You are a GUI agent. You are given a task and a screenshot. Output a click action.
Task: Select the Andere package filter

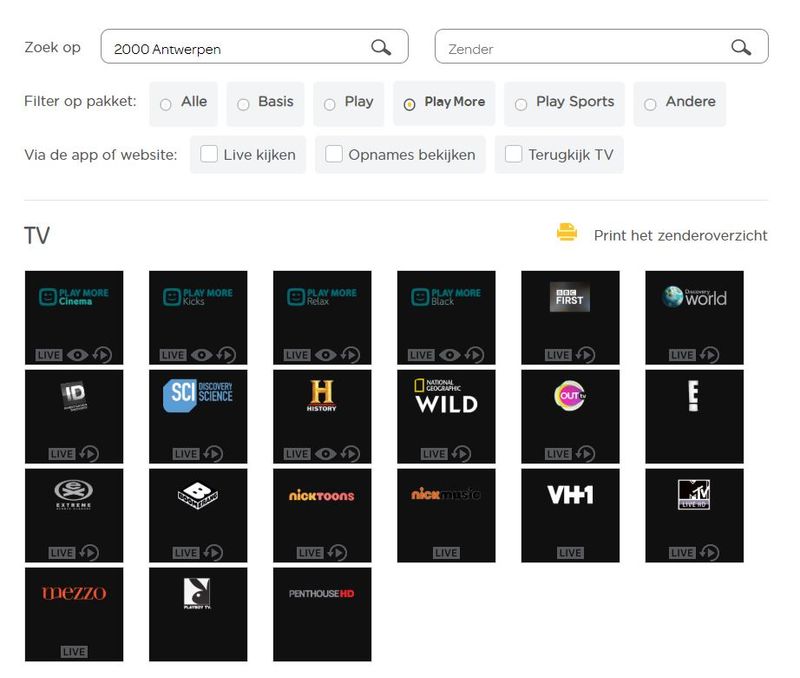(x=650, y=104)
